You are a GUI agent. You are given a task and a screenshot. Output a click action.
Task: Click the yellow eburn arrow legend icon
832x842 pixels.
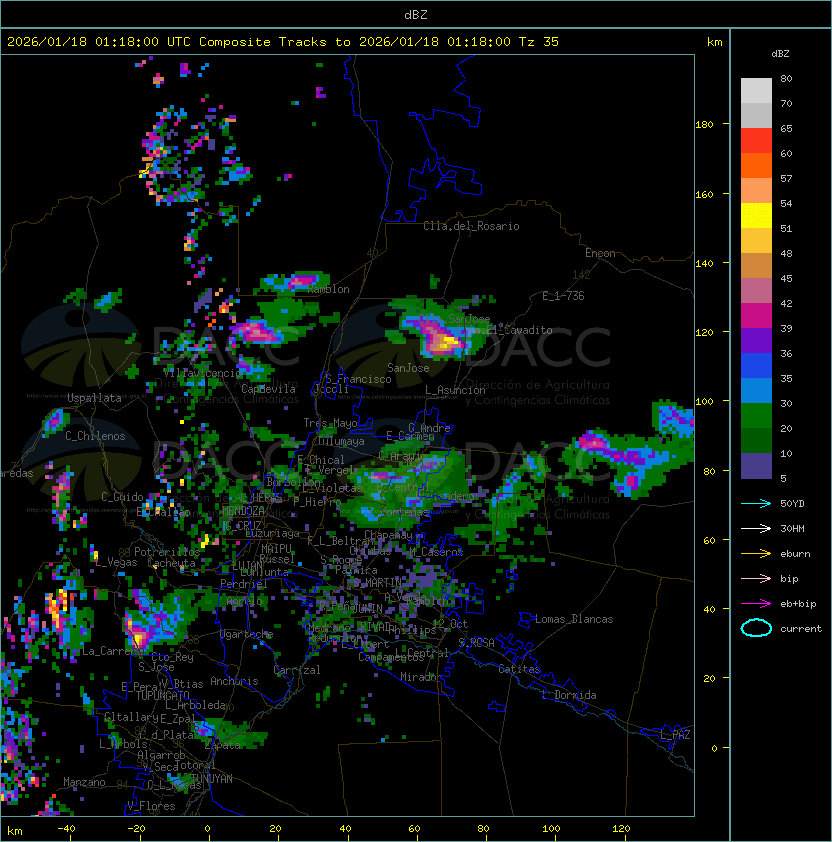756,554
